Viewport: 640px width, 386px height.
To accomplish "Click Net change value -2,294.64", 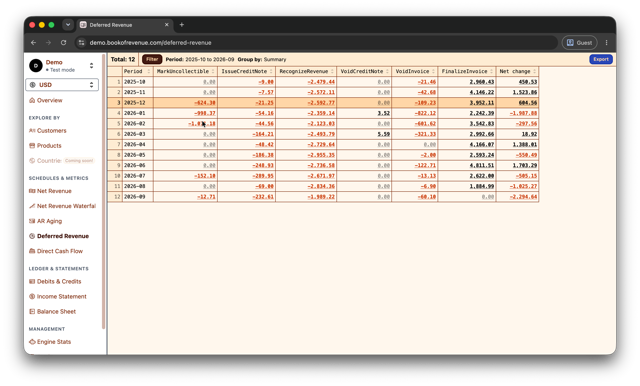I will pos(524,197).
